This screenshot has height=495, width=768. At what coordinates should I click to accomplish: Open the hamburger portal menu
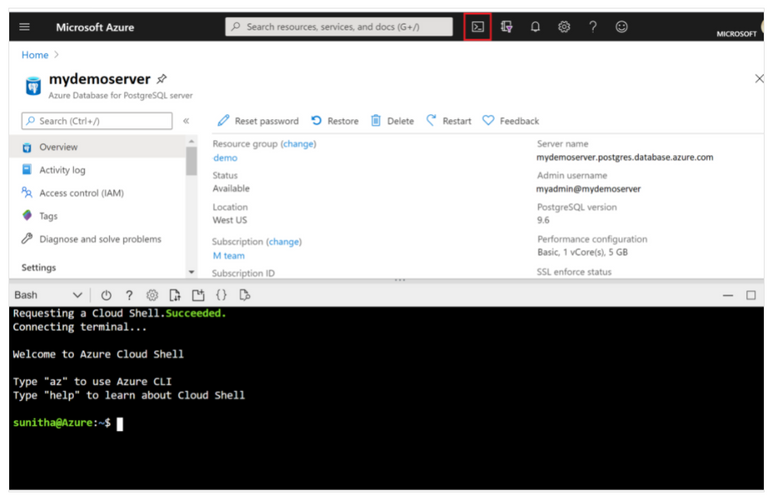24,27
